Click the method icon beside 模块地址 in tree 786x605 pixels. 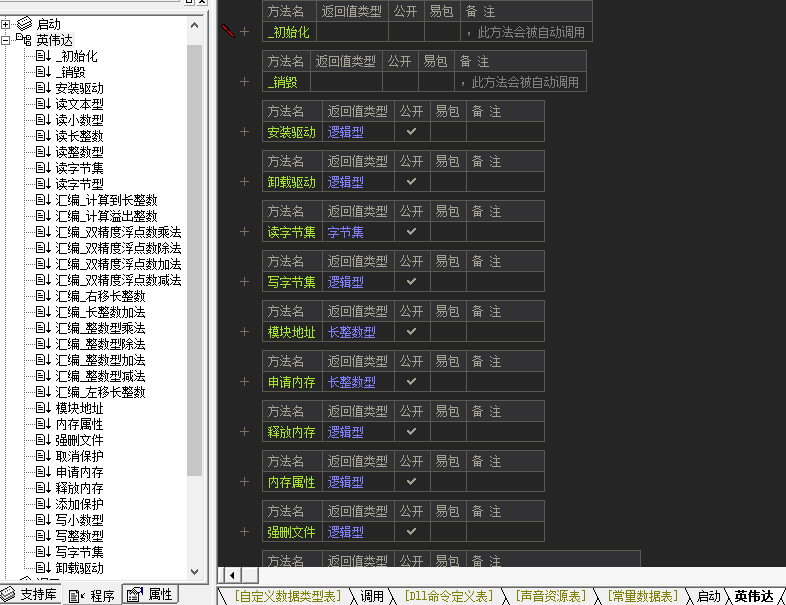pyautogui.click(x=42, y=408)
